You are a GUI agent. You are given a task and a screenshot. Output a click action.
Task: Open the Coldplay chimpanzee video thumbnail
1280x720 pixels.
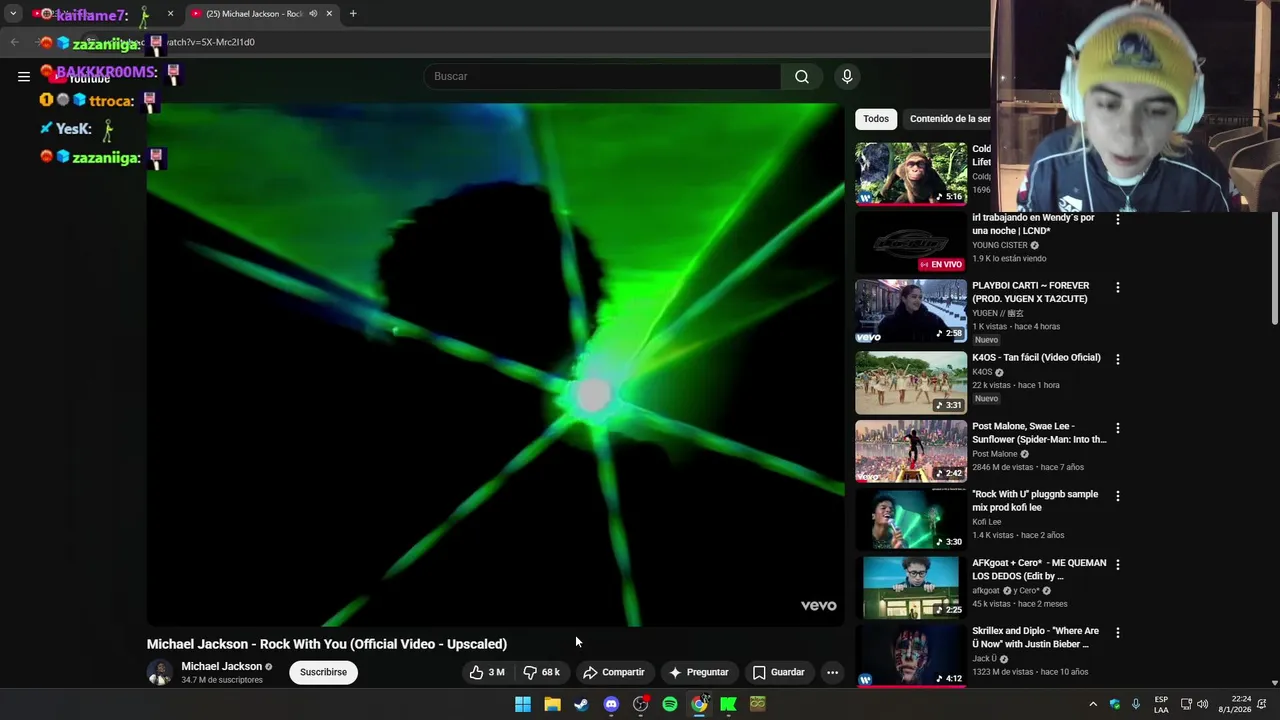click(x=911, y=173)
